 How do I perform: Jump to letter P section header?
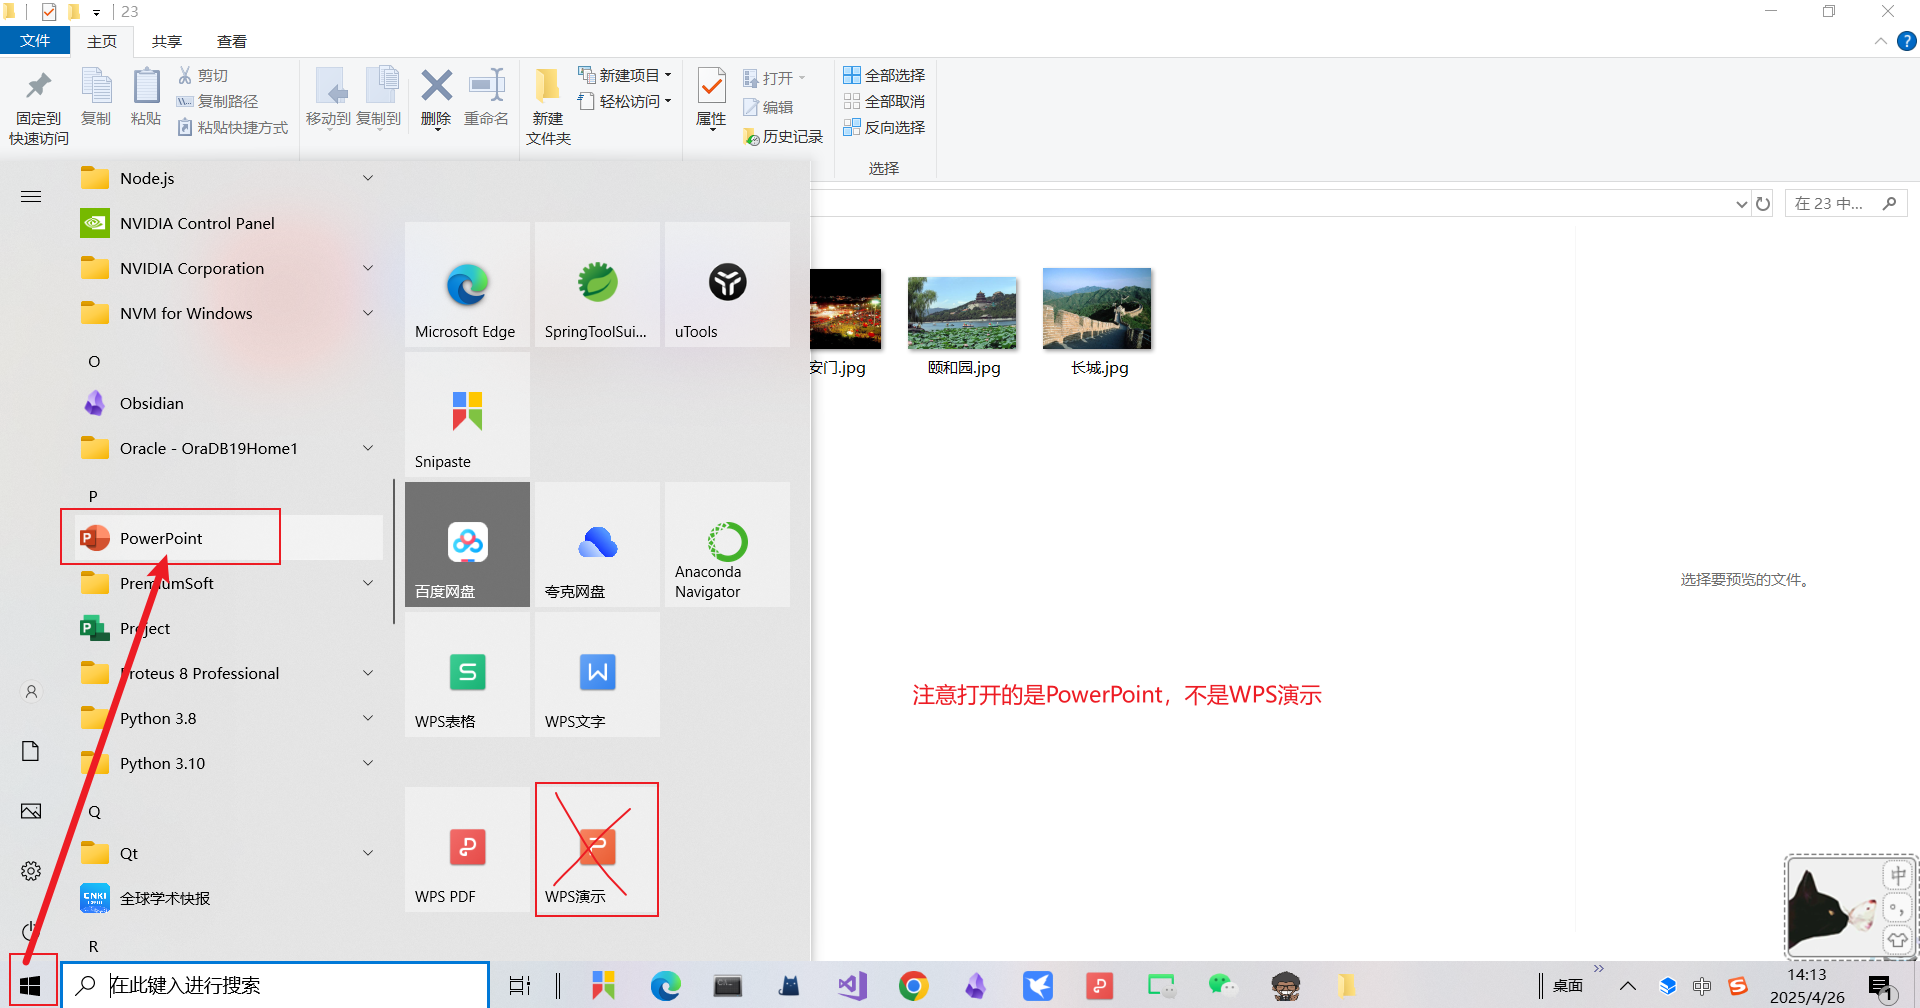click(93, 496)
